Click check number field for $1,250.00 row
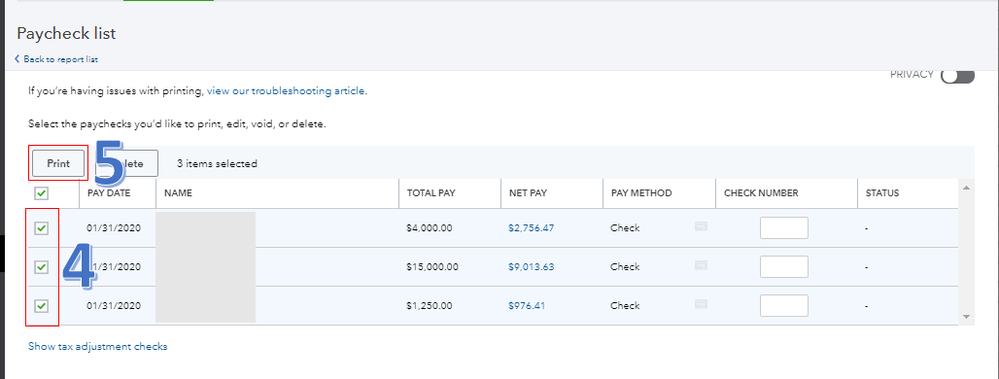The height and width of the screenshot is (379, 999). [x=784, y=306]
